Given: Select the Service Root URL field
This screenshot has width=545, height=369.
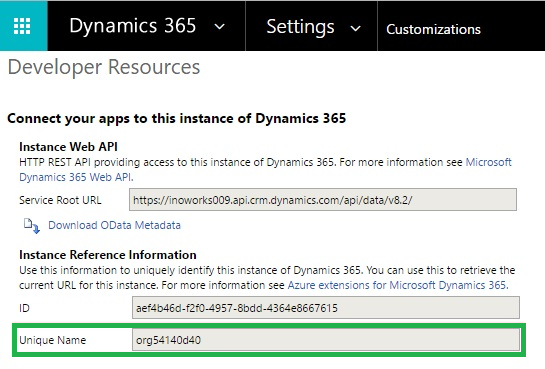Looking at the screenshot, I should pos(323,200).
